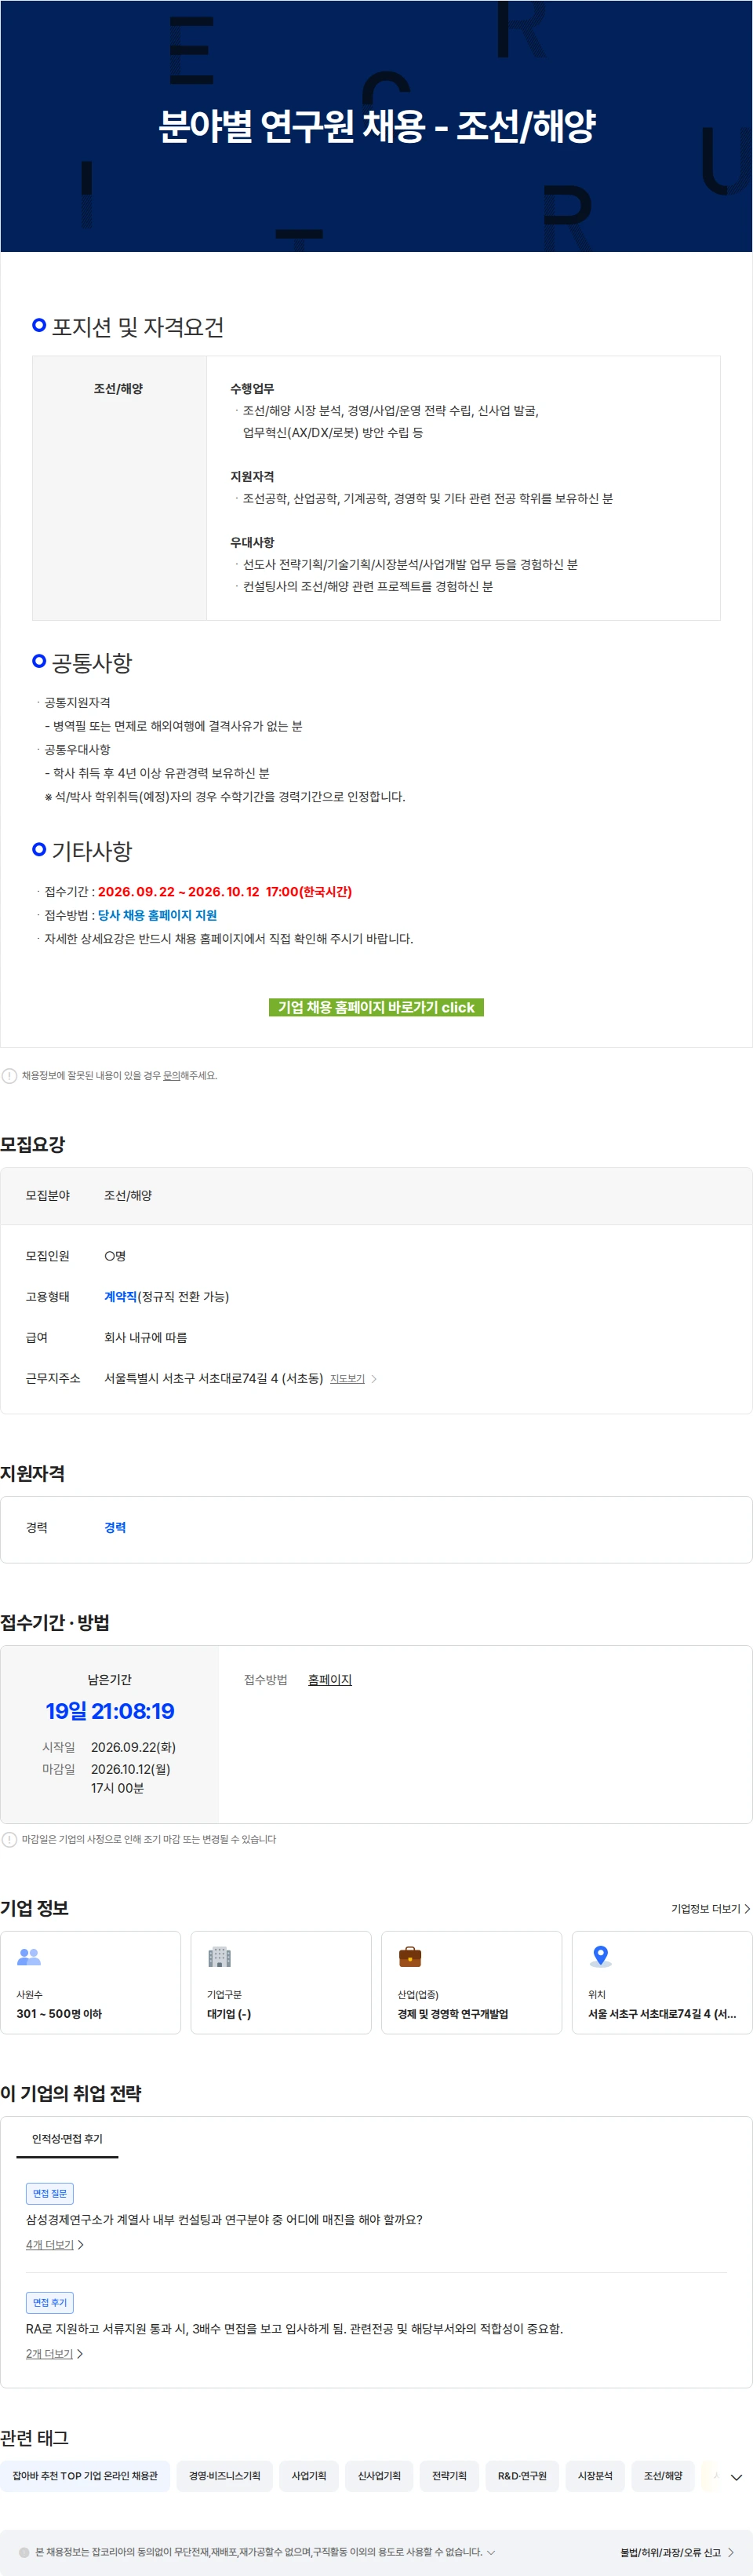Click the 위치 card address 서울 서초구 서초대로74길
The image size is (753, 2576).
pos(662,2014)
